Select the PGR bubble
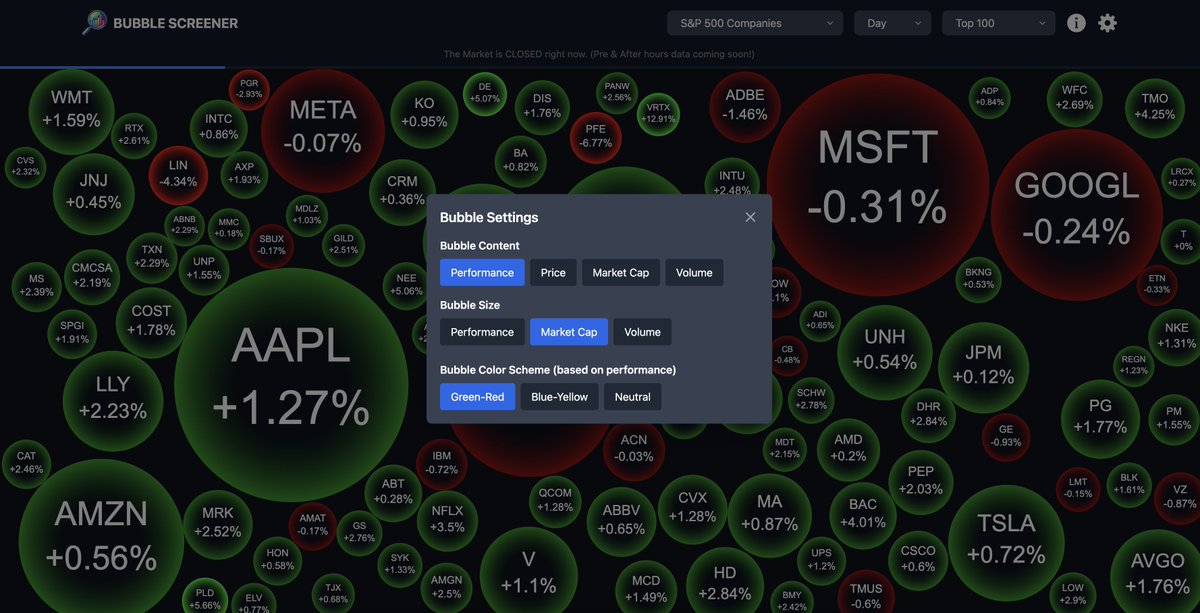Image resolution: width=1200 pixels, height=613 pixels. click(x=249, y=88)
